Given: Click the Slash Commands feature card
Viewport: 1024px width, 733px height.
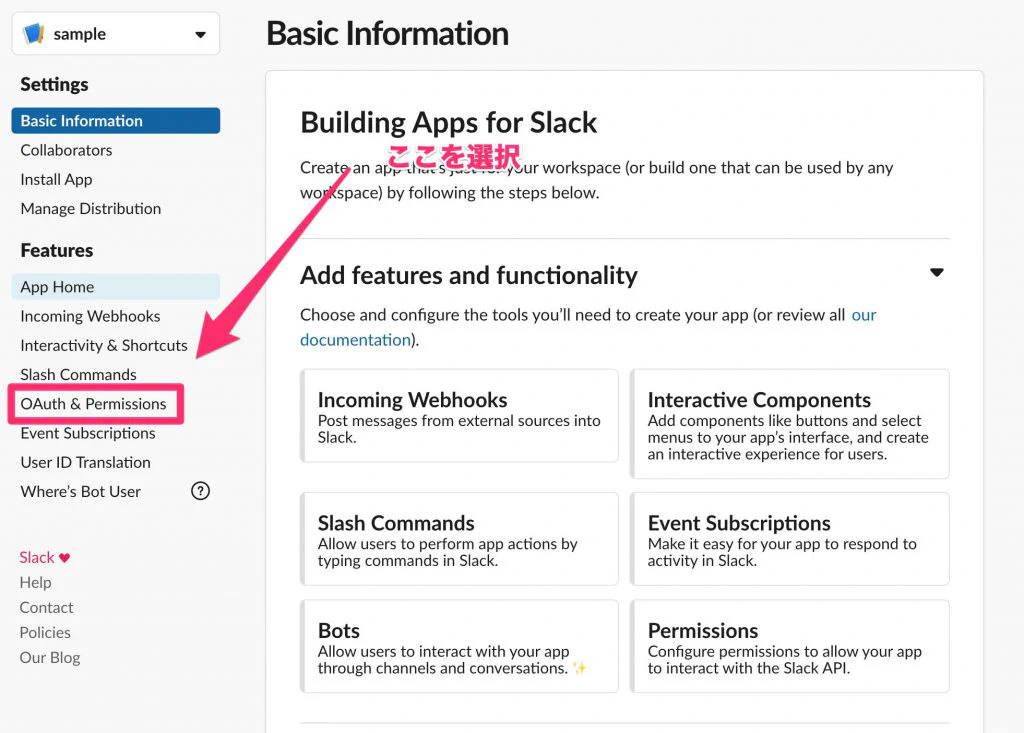Looking at the screenshot, I should click(459, 538).
